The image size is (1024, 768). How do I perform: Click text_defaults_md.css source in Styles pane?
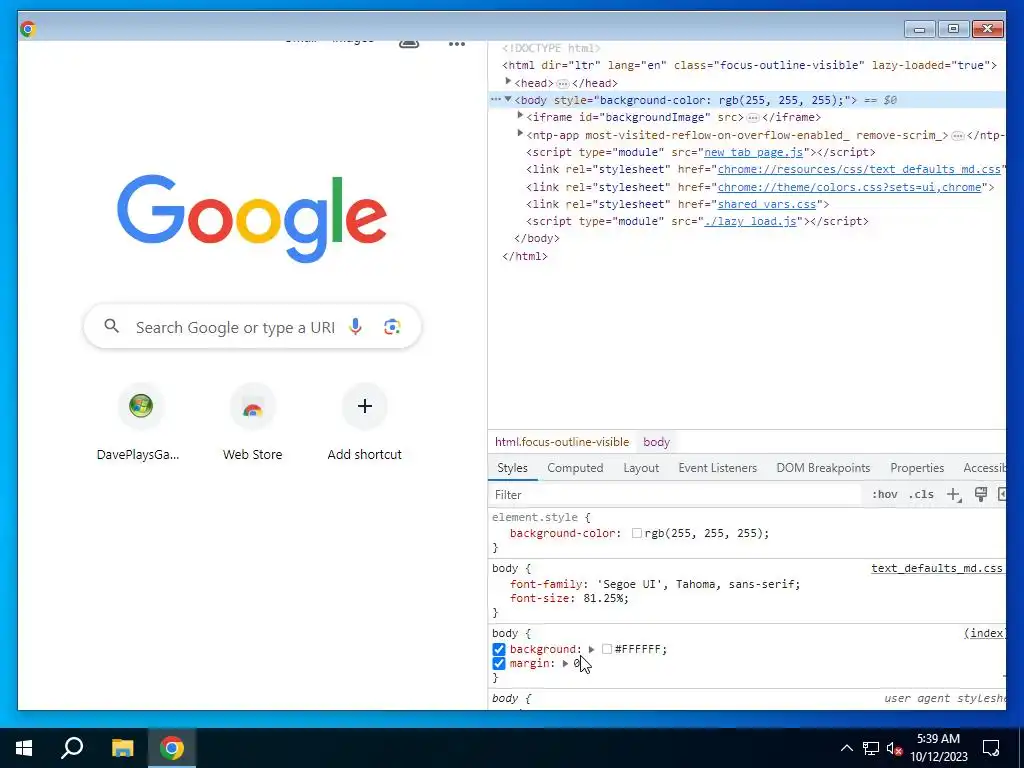coord(936,568)
